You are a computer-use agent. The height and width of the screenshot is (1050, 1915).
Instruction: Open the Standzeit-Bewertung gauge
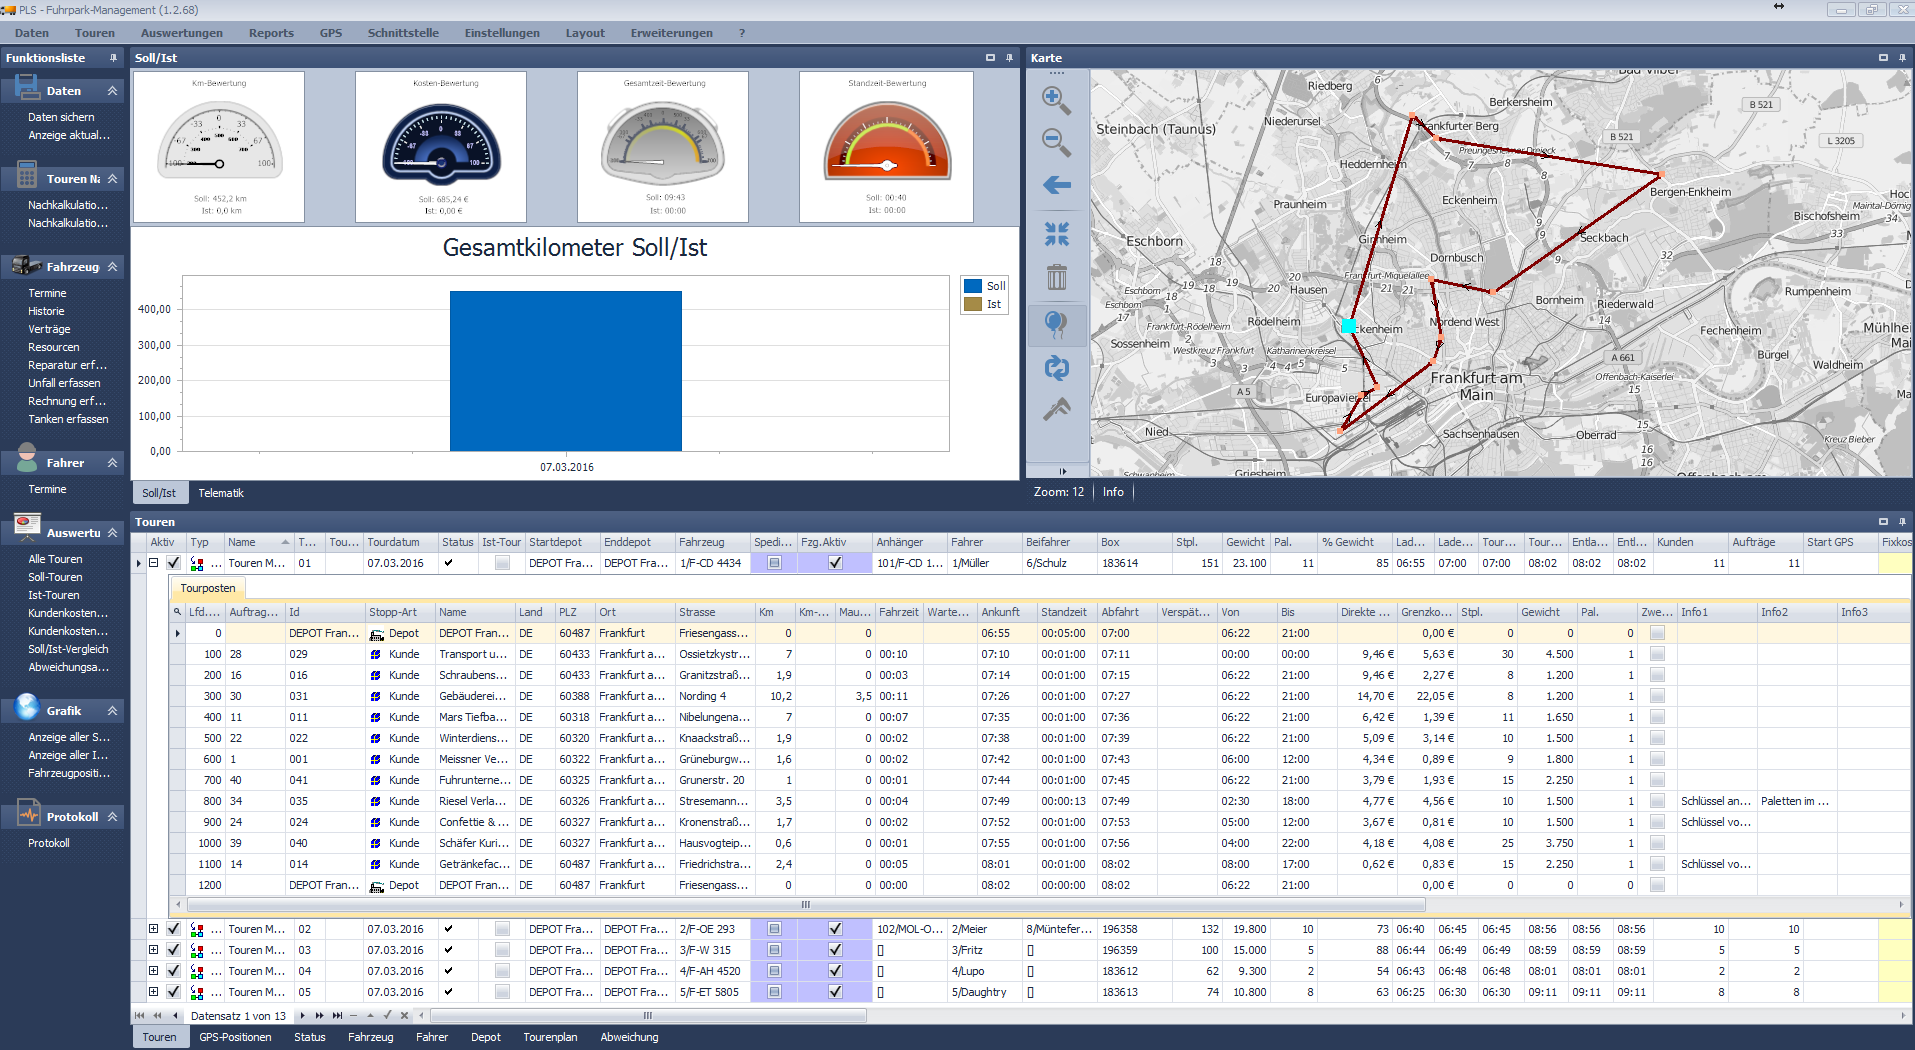coord(886,146)
